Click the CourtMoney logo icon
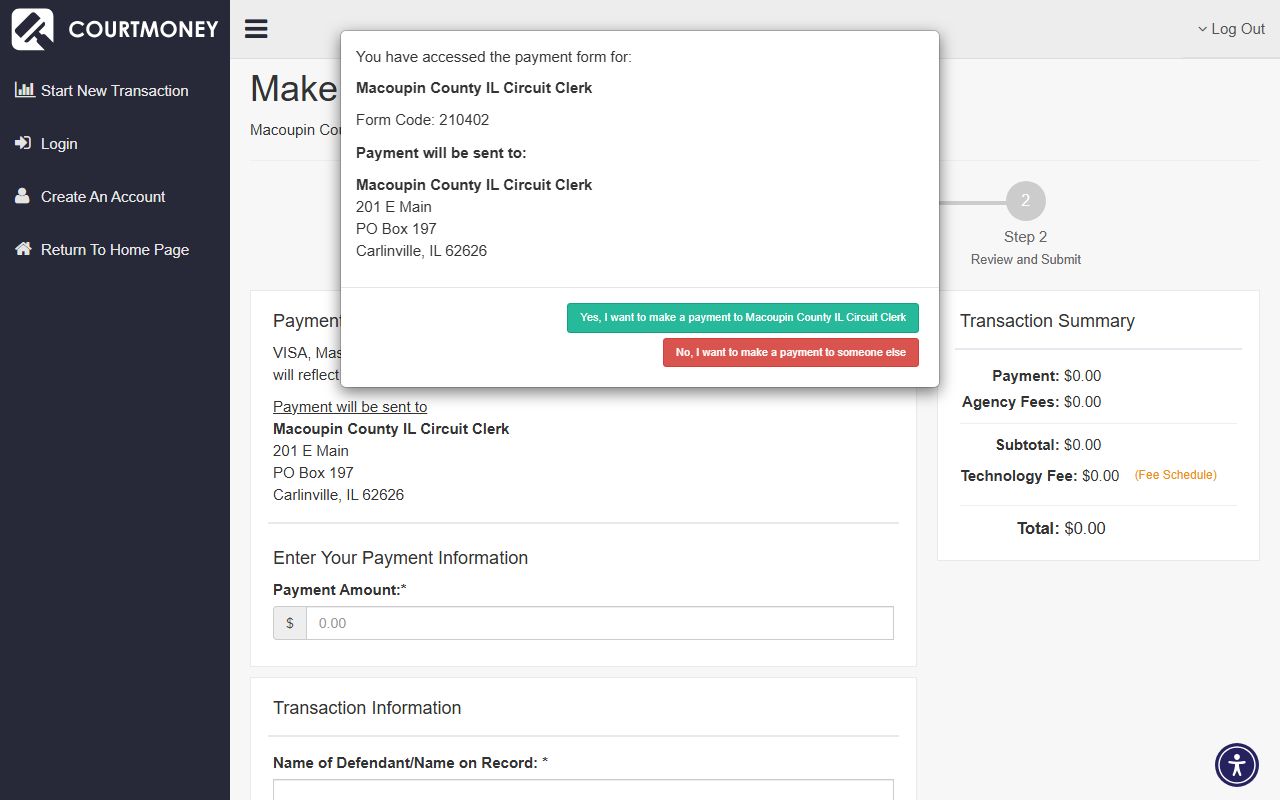1280x800 pixels. point(32,29)
